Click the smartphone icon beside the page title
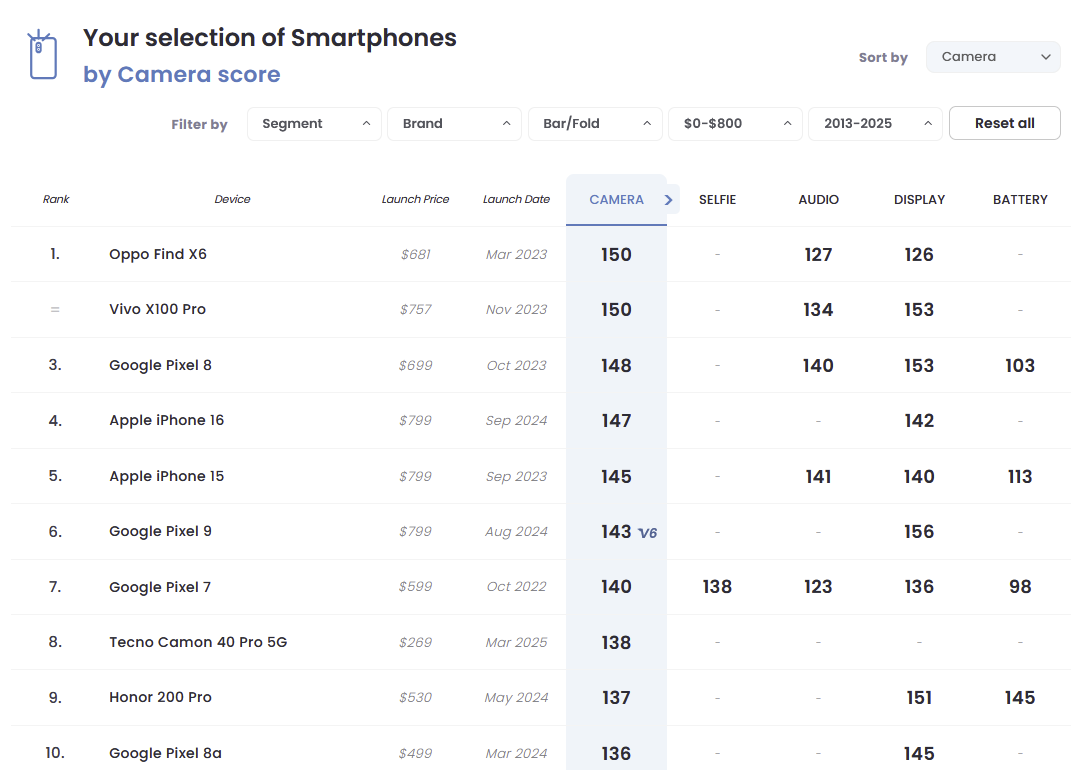The height and width of the screenshot is (770, 1089). 42,55
